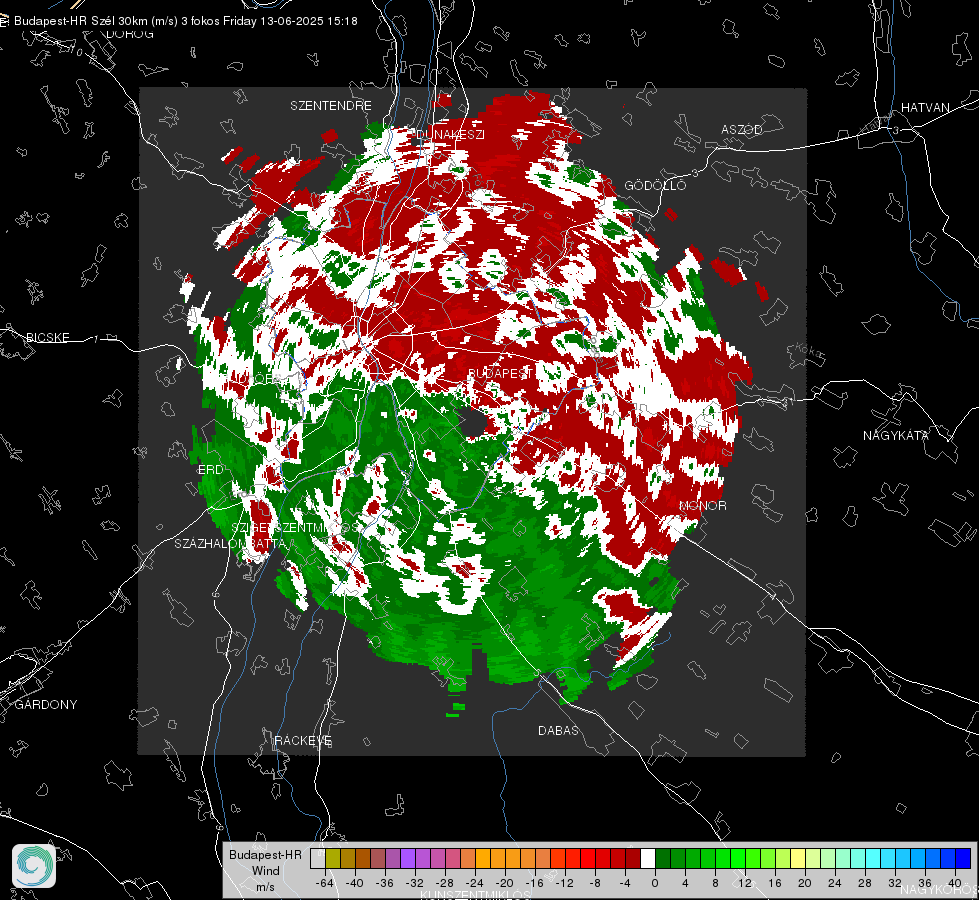Click the BICSKE city label
This screenshot has height=900, width=979.
47,337
